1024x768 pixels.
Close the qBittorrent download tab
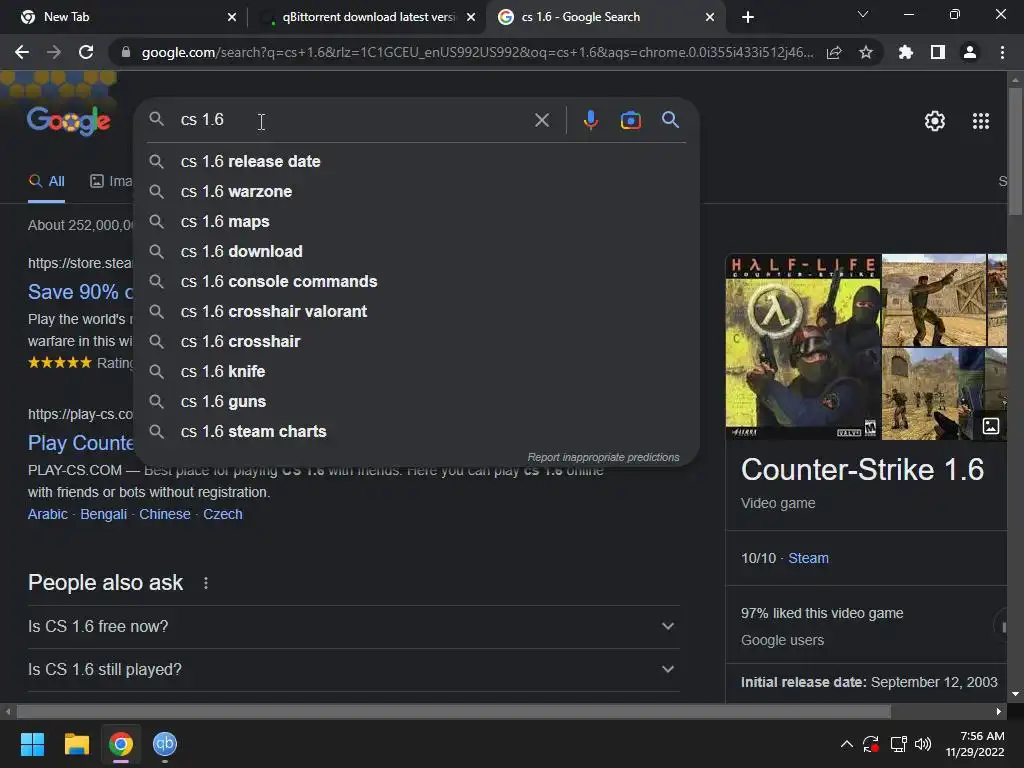click(471, 17)
